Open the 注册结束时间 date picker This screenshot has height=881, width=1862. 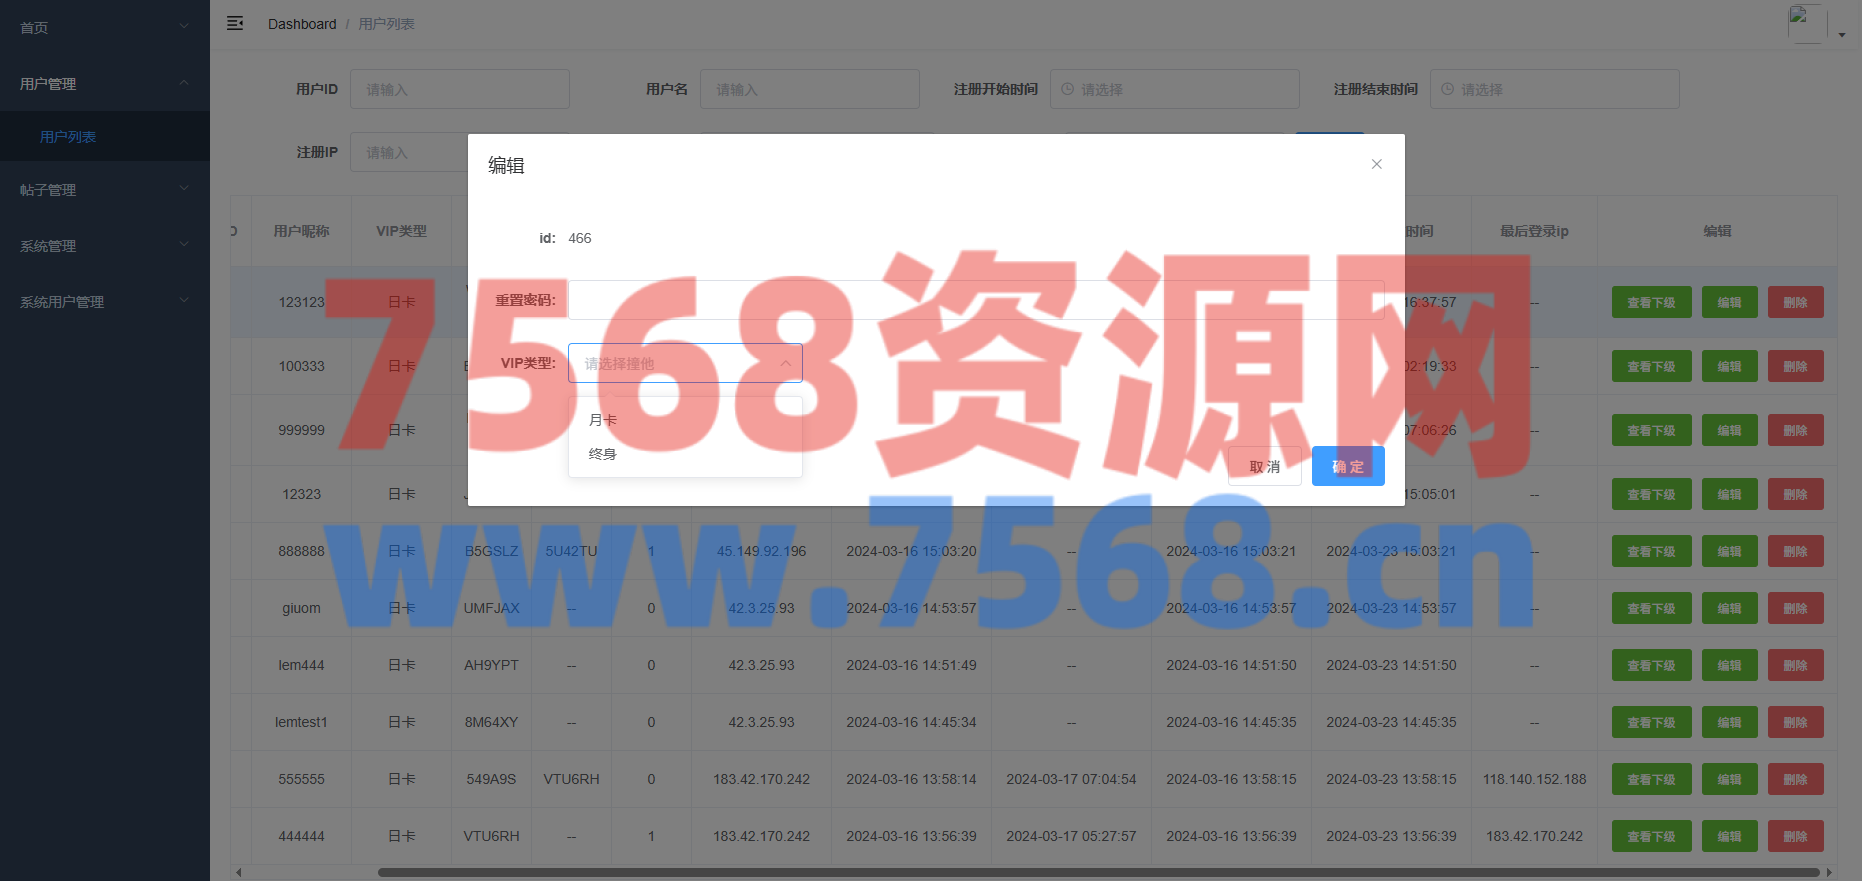(x=1555, y=89)
